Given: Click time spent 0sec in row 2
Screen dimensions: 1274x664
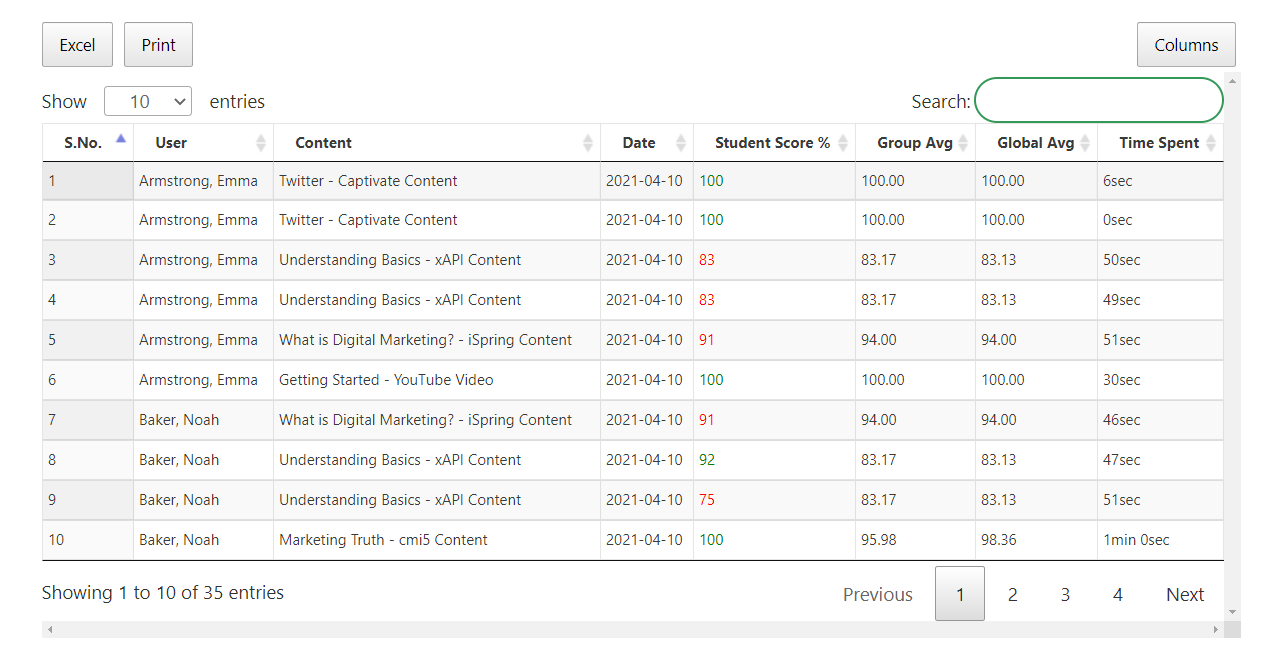Looking at the screenshot, I should tap(1118, 220).
